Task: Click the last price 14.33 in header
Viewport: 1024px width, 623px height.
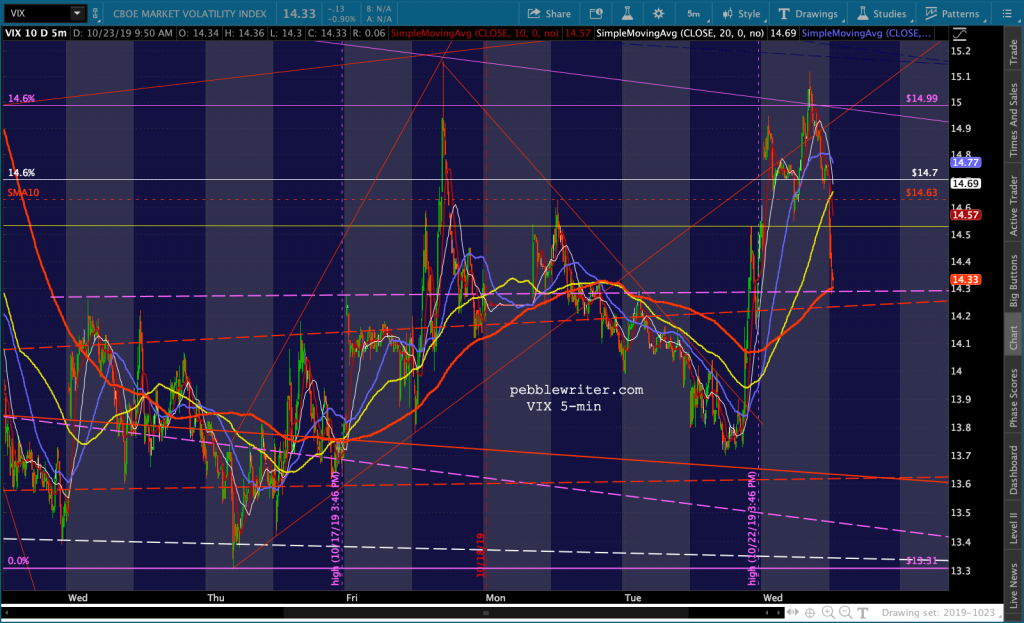Action: point(299,13)
